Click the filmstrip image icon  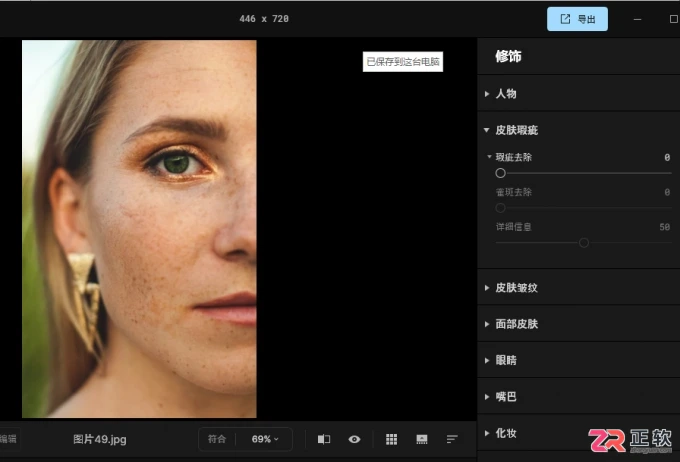coord(422,439)
